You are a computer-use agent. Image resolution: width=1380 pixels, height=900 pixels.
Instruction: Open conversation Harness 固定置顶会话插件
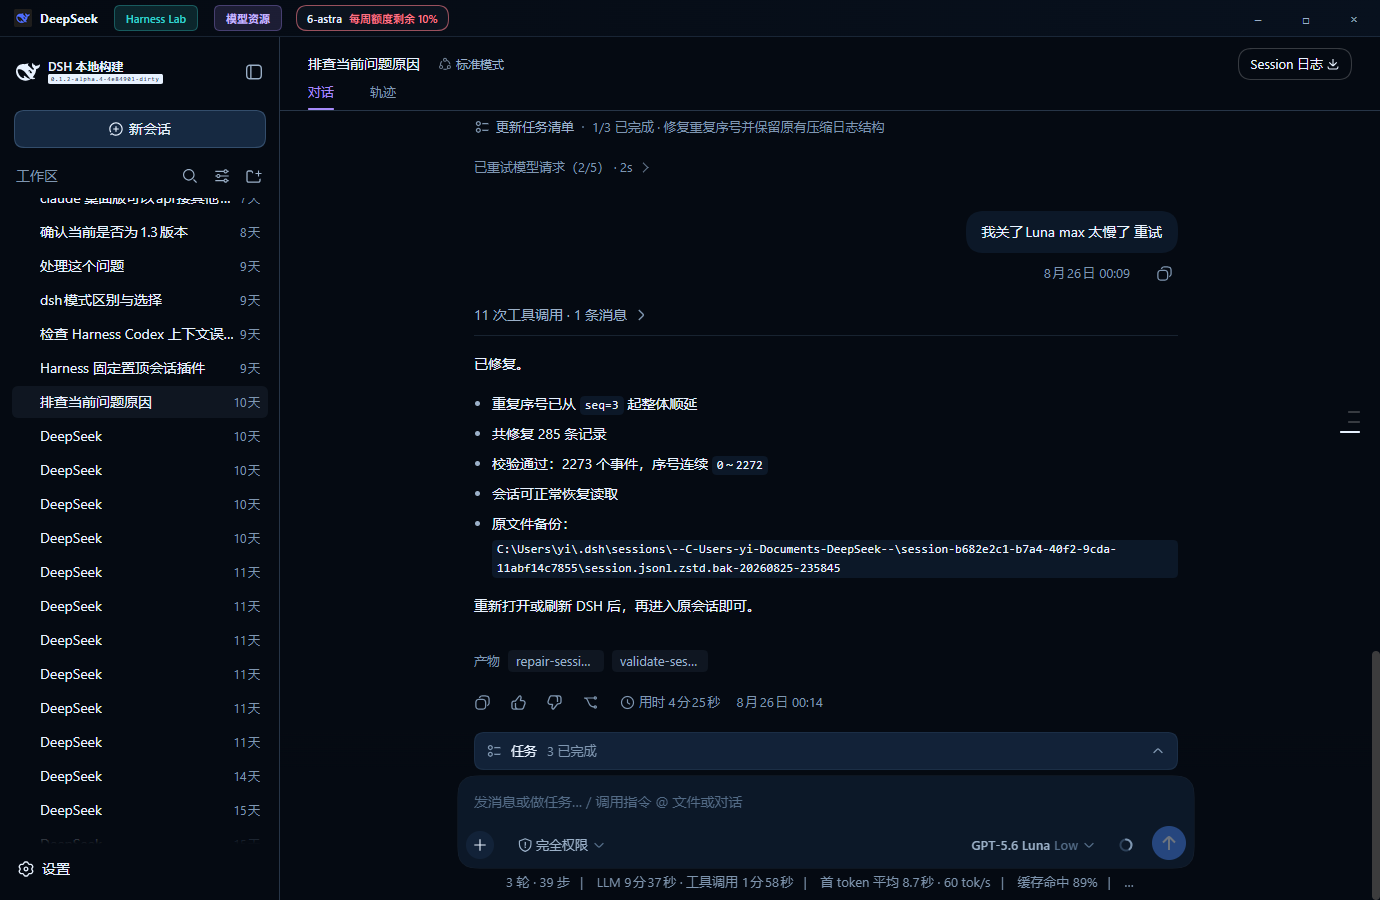(x=140, y=368)
